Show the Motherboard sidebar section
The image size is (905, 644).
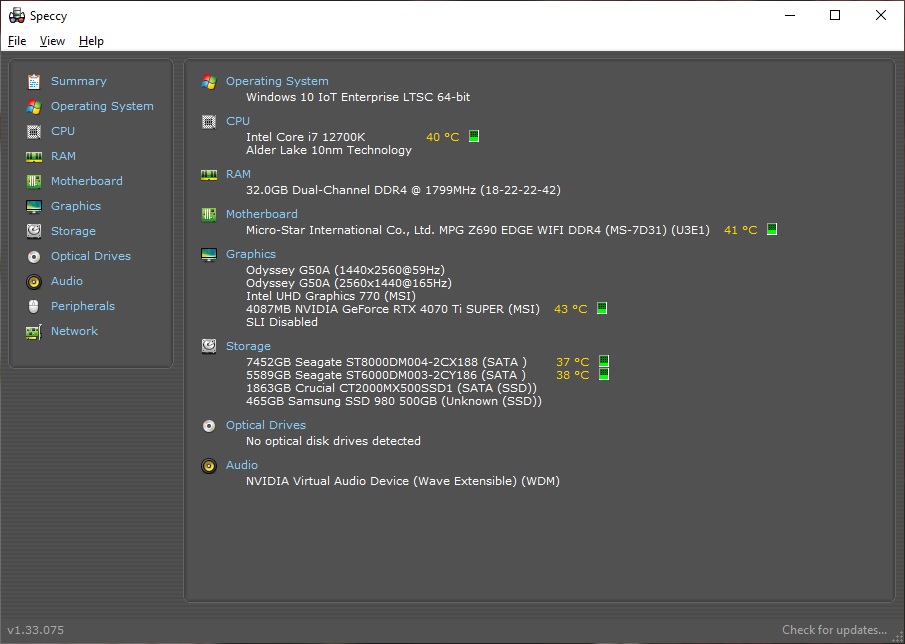(87, 181)
